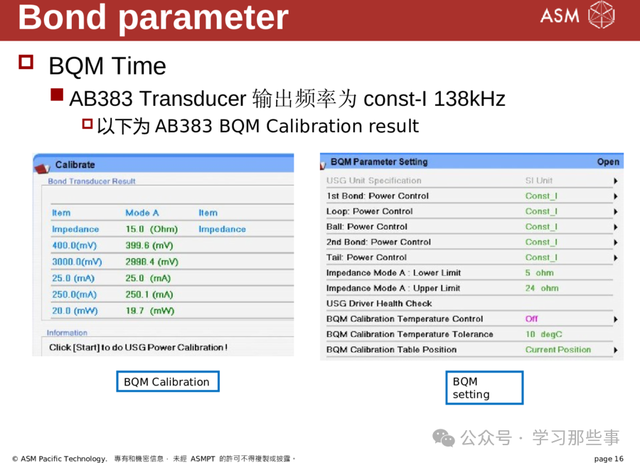
Task: Click the BQM setting label box
Action: coord(484,388)
